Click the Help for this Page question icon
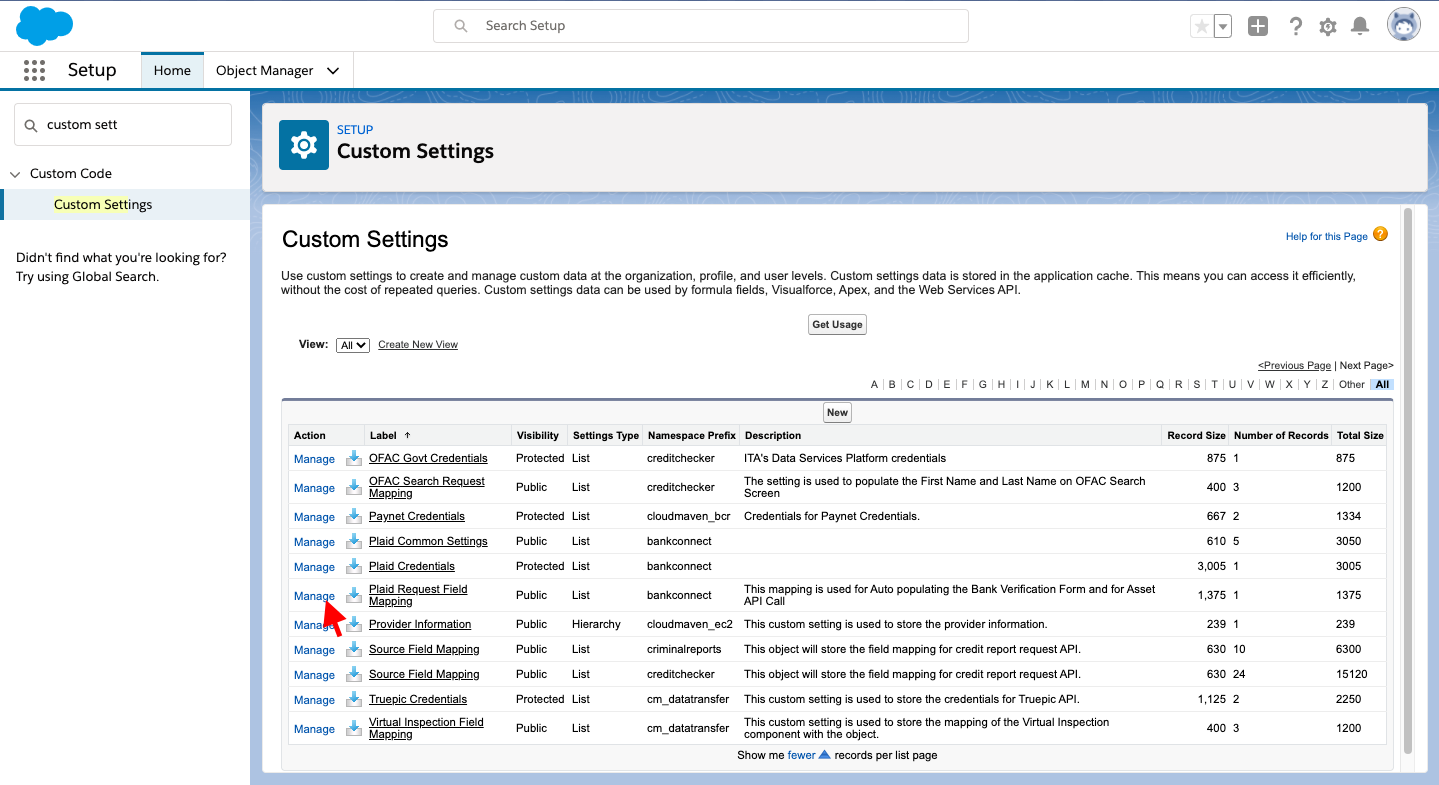The width and height of the screenshot is (1439, 785). pos(1380,235)
